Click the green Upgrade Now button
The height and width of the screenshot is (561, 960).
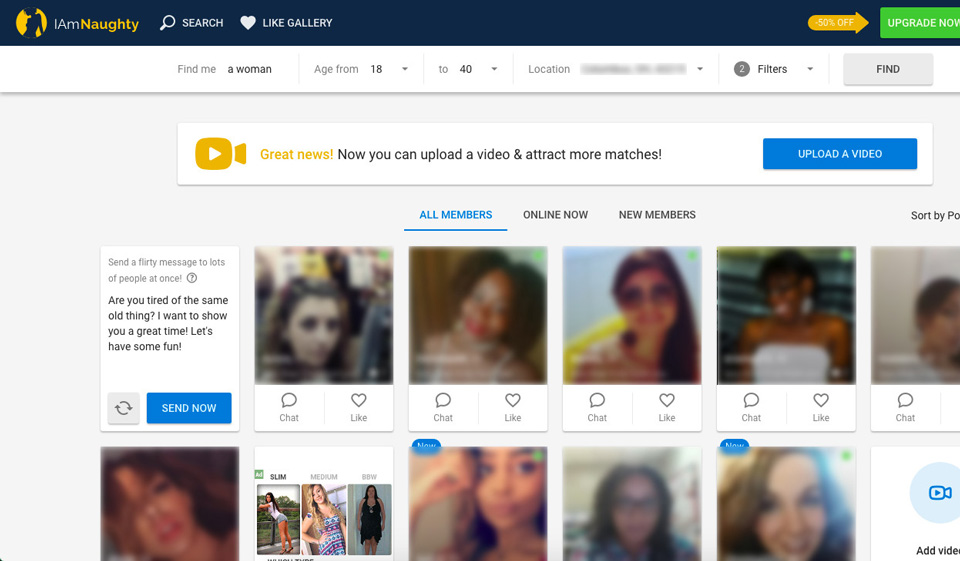(x=921, y=23)
